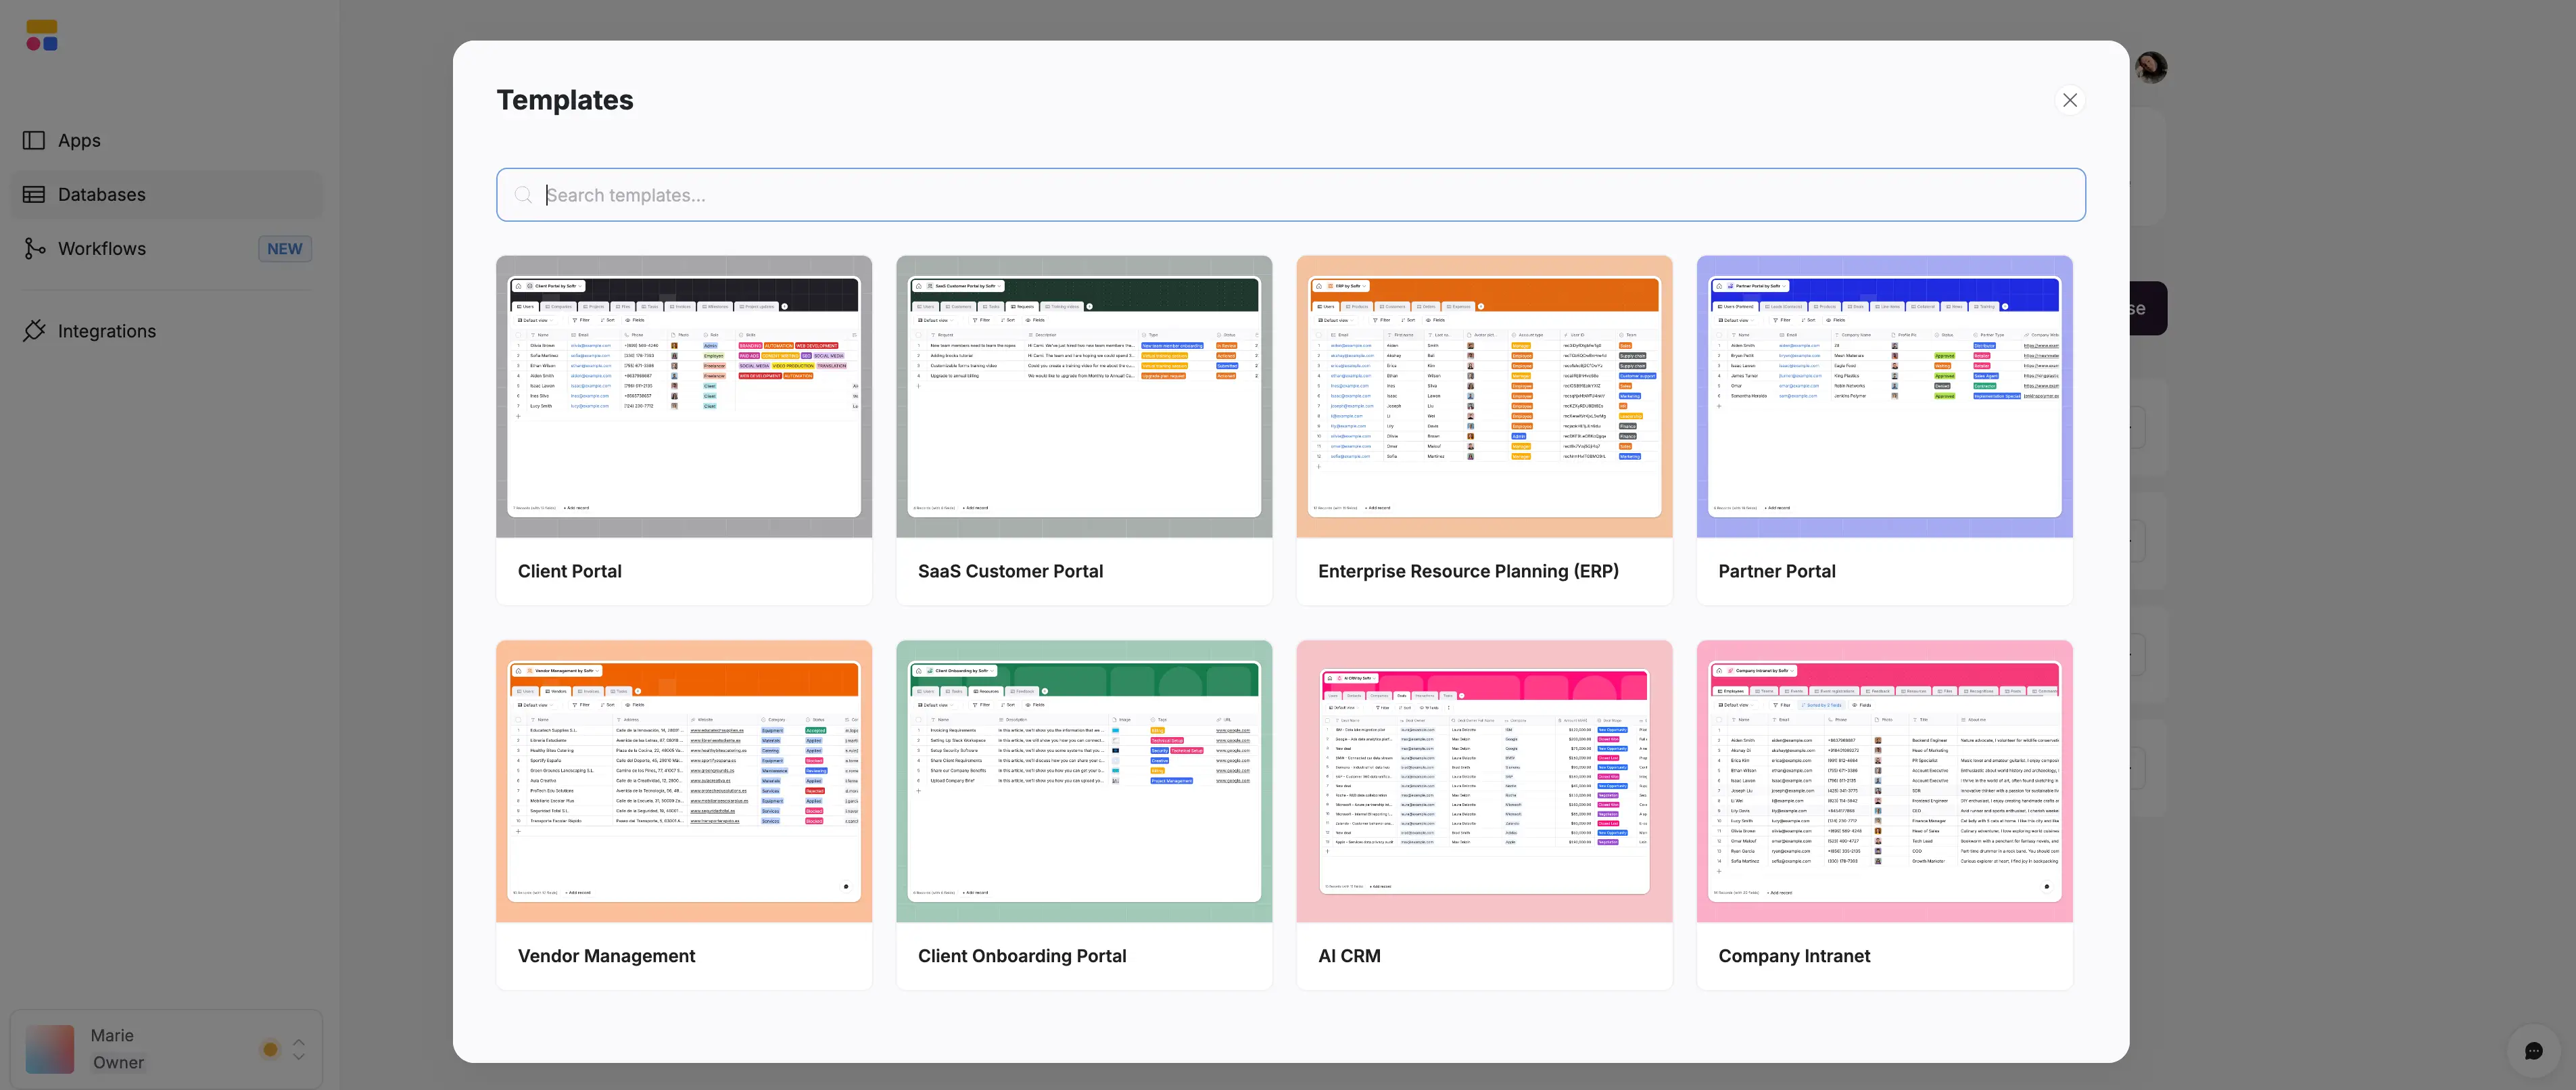Click the magnifier icon in the search bar
Screen dimensions: 2576x1090
523,194
